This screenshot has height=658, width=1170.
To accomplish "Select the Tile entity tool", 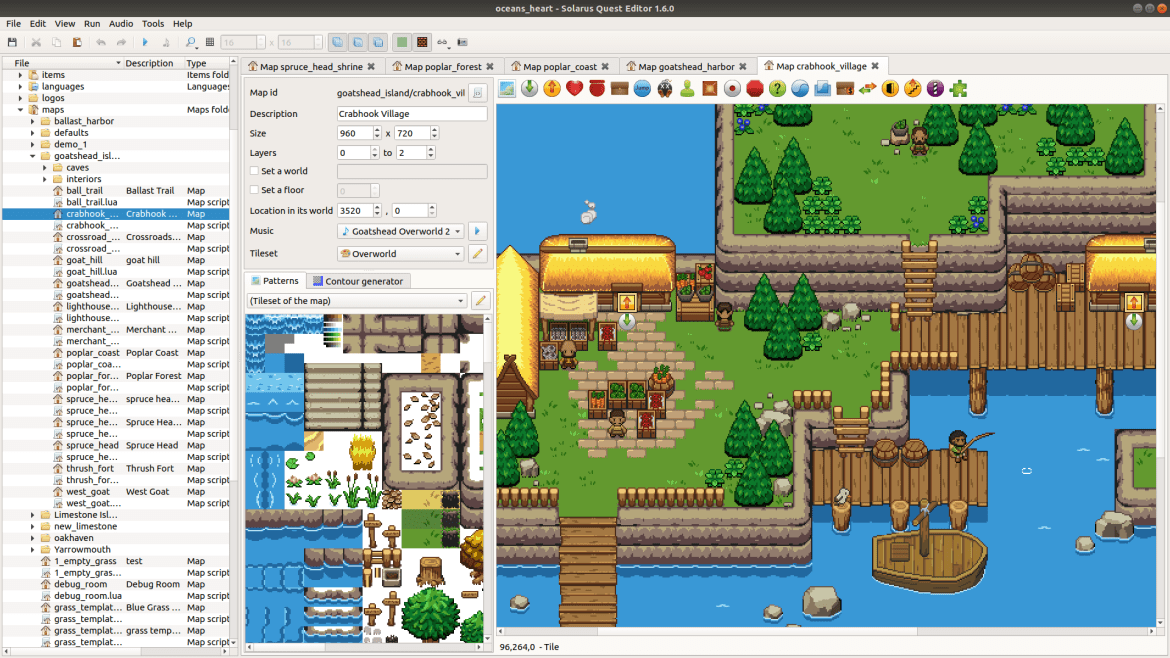I will 507,89.
